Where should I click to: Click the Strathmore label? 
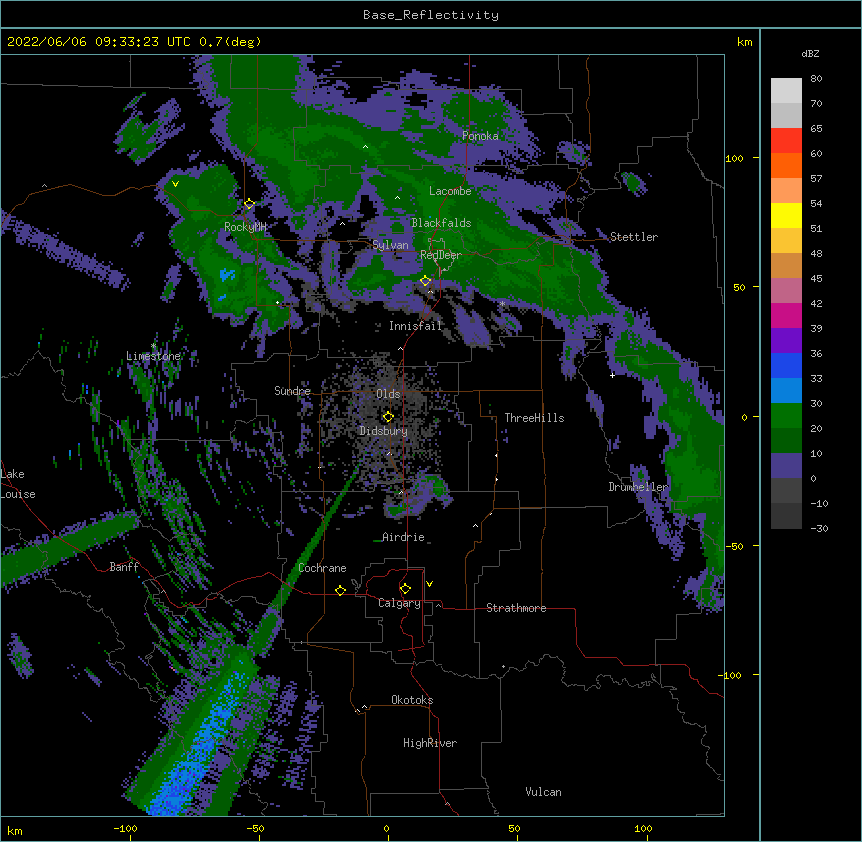pyautogui.click(x=516, y=608)
